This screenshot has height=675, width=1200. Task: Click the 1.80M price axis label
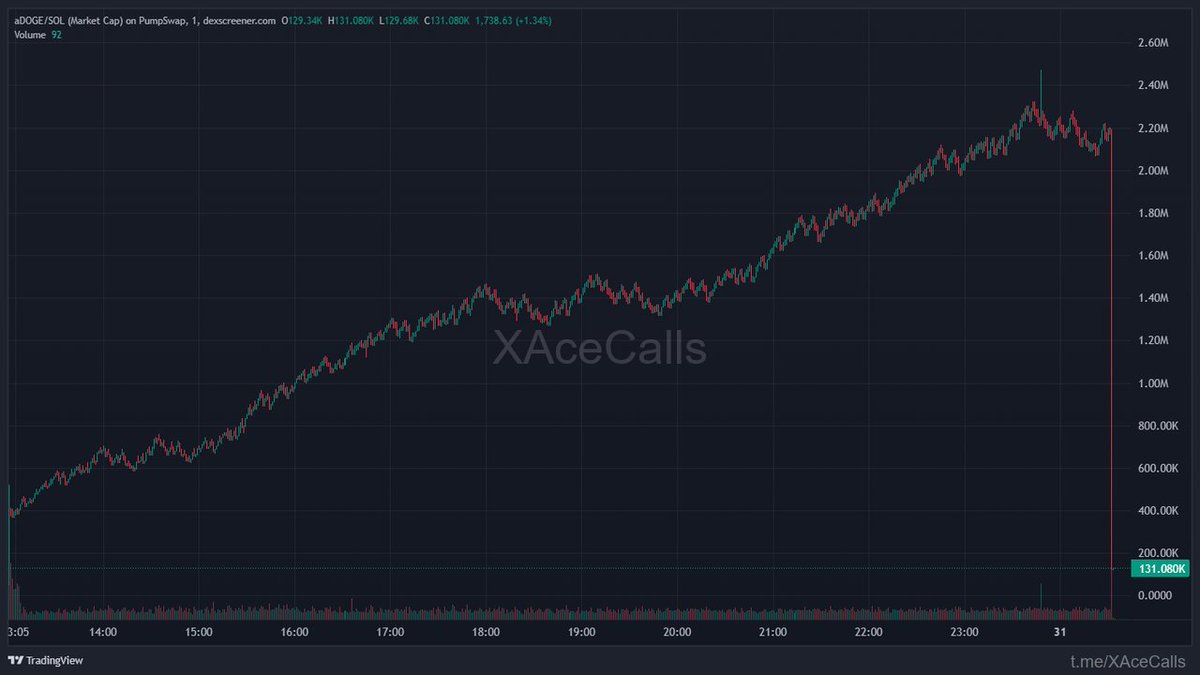1154,213
